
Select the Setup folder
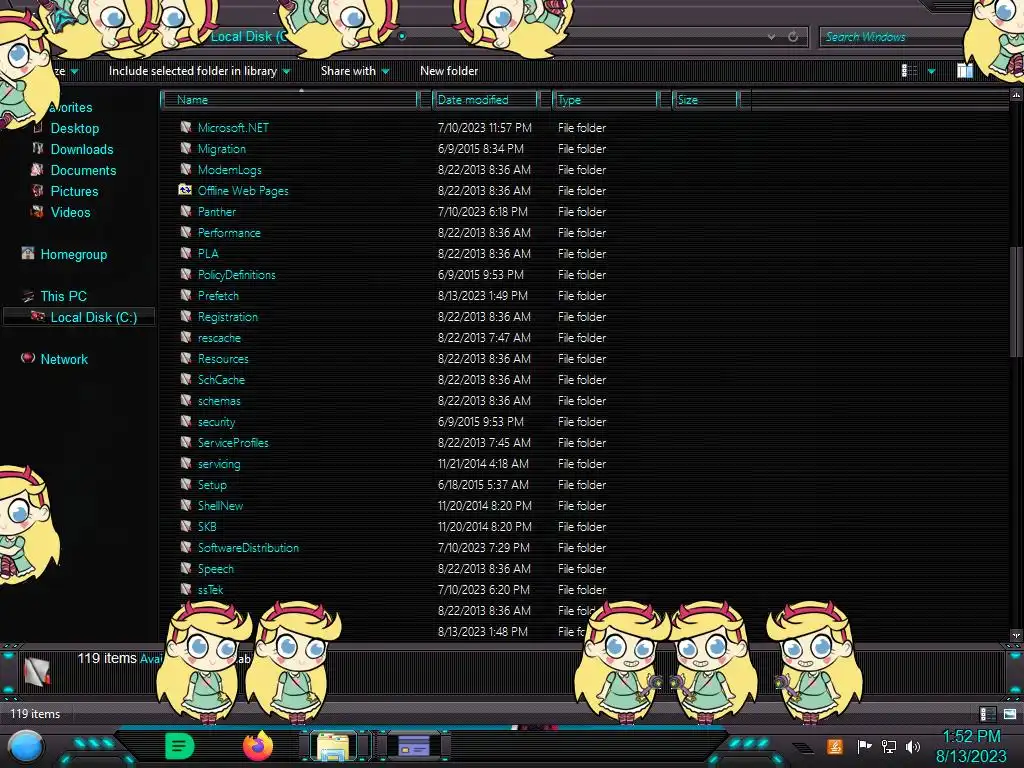(x=212, y=485)
